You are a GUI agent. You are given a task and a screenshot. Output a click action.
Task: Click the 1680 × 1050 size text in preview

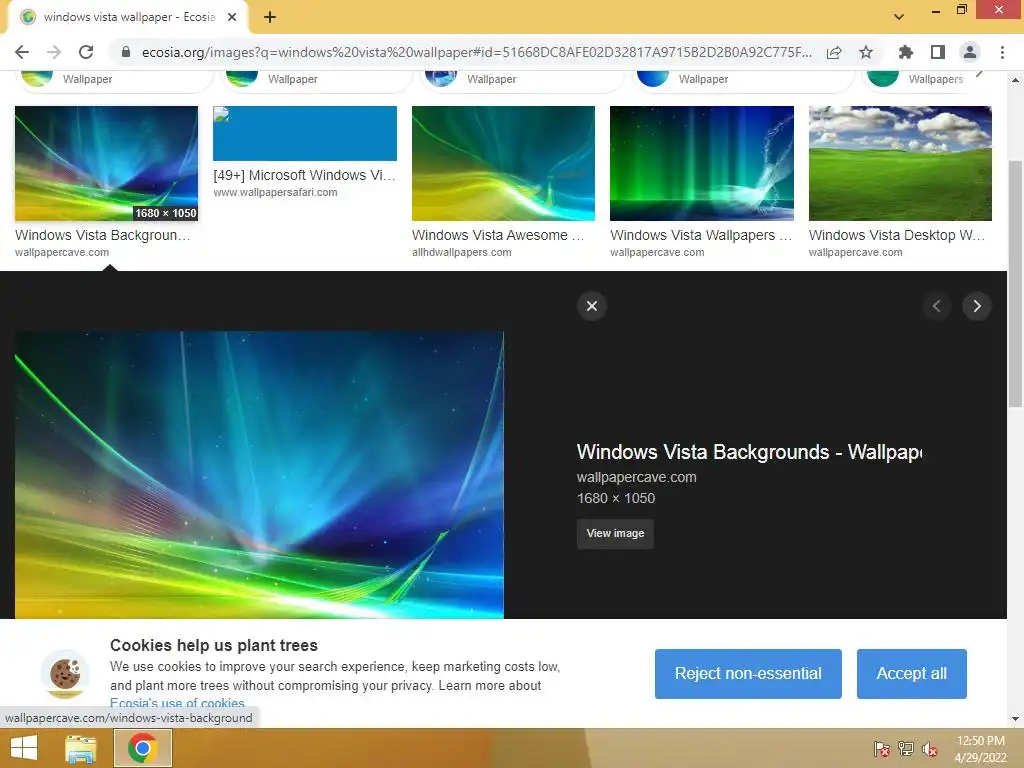coord(616,498)
